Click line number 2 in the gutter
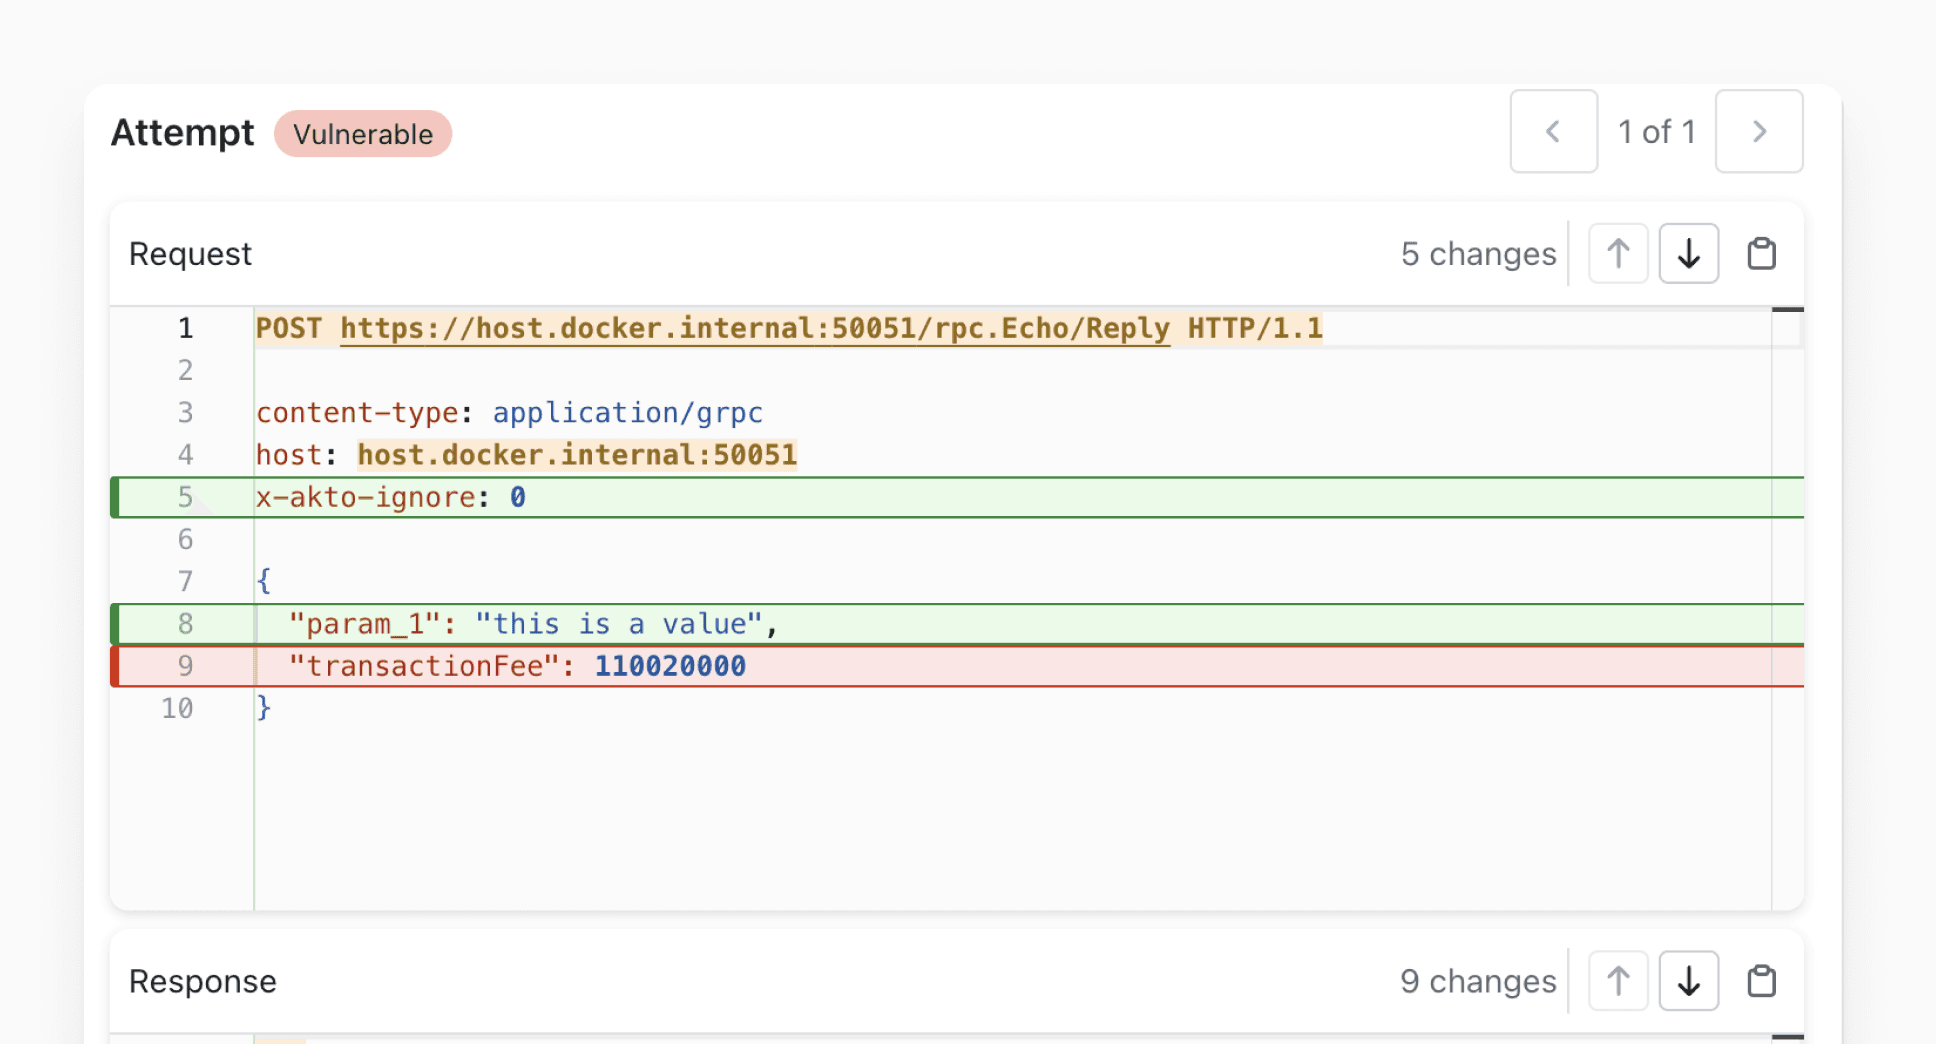The width and height of the screenshot is (1936, 1044). click(x=185, y=370)
